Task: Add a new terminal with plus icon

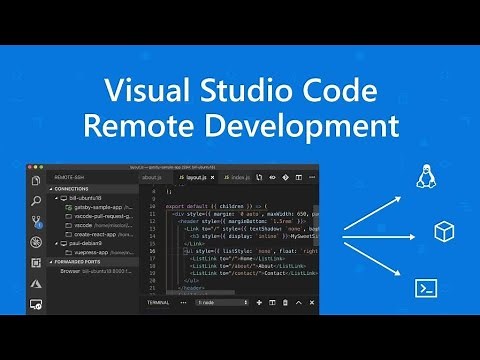Action: tap(259, 303)
